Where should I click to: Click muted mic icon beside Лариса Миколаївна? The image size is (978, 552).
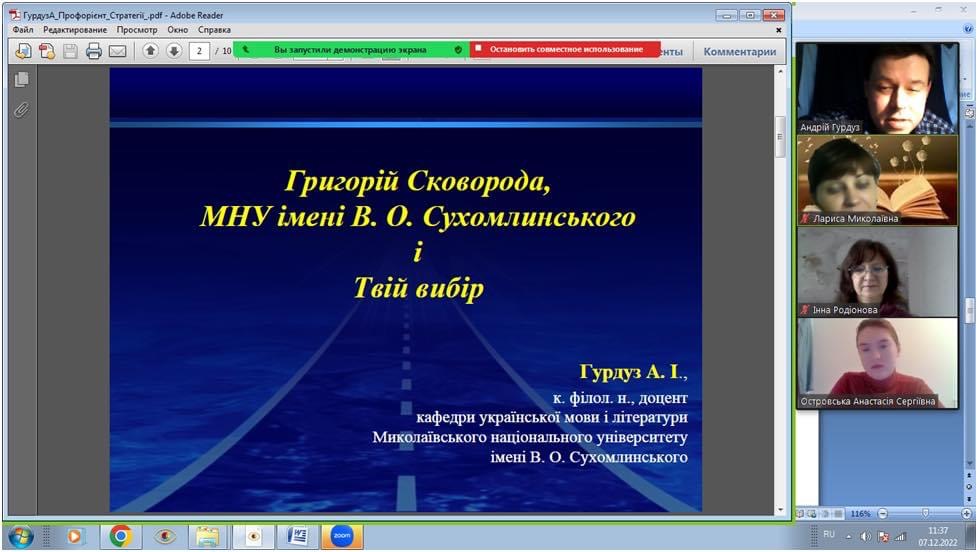[x=805, y=218]
